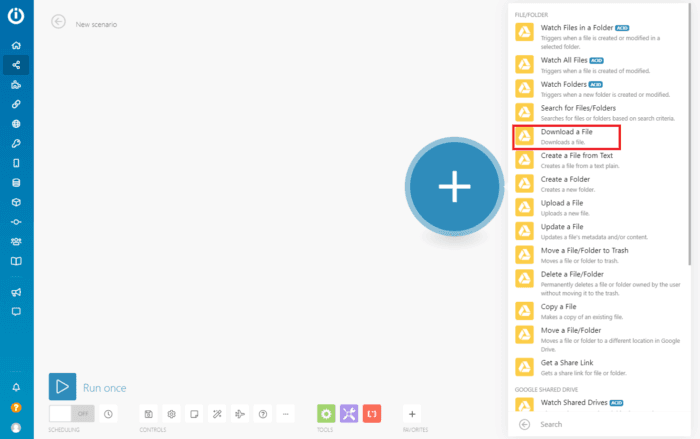Select Watch Folders module
Image resolution: width=700 pixels, height=439 pixels.
pyautogui.click(x=598, y=89)
